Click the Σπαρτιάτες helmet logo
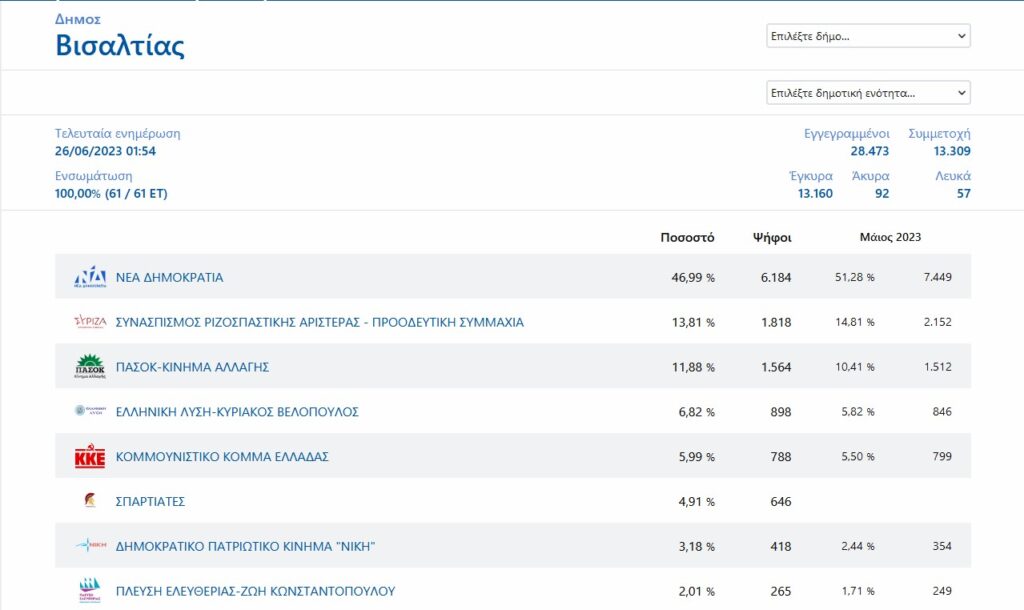 pyautogui.click(x=90, y=501)
